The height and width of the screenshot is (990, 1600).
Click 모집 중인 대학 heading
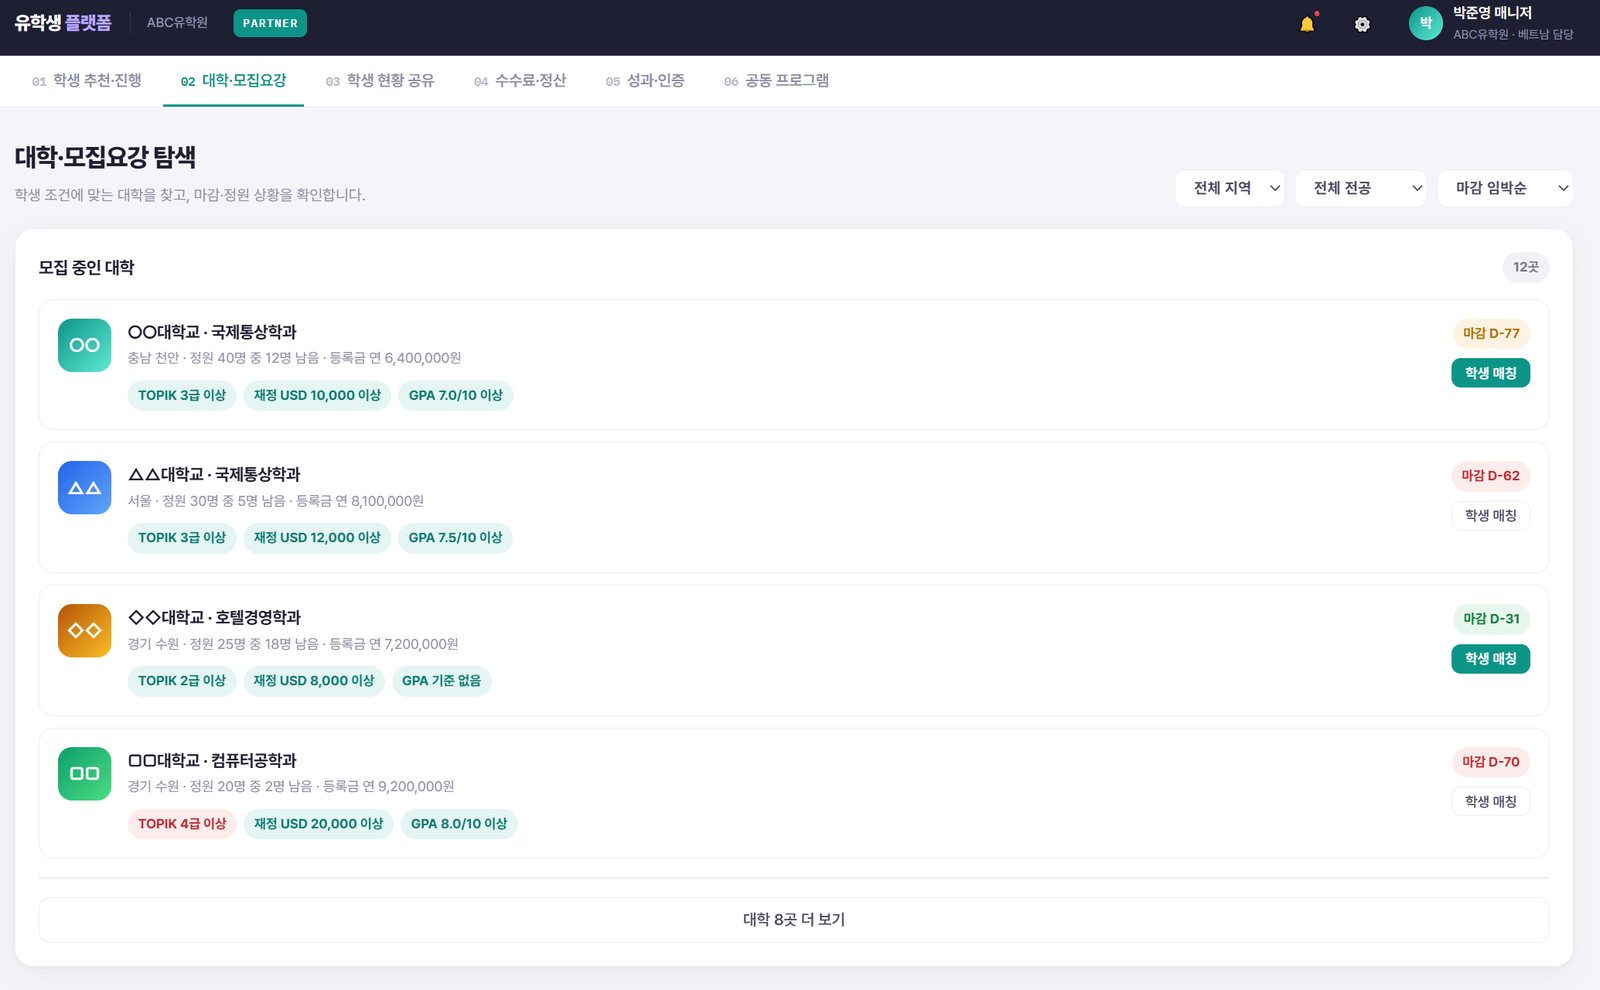point(86,268)
